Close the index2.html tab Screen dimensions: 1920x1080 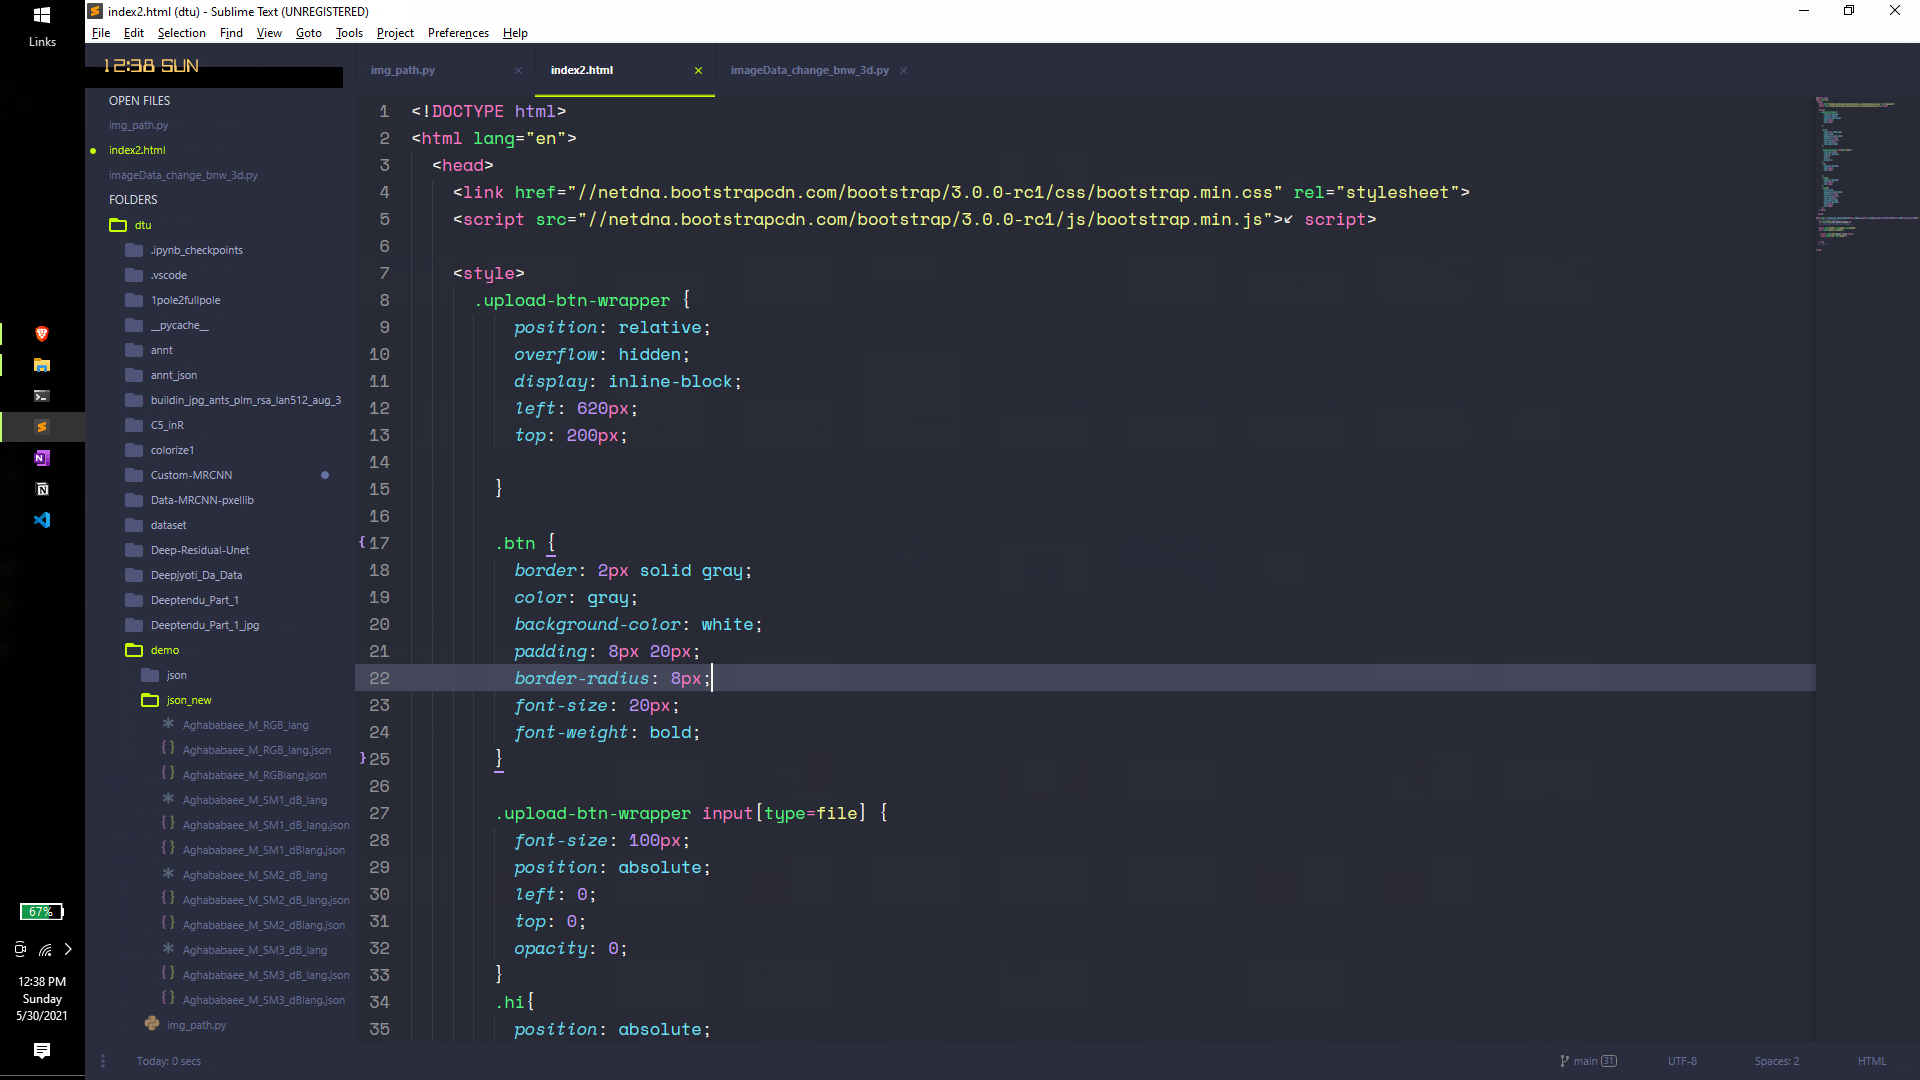point(698,70)
